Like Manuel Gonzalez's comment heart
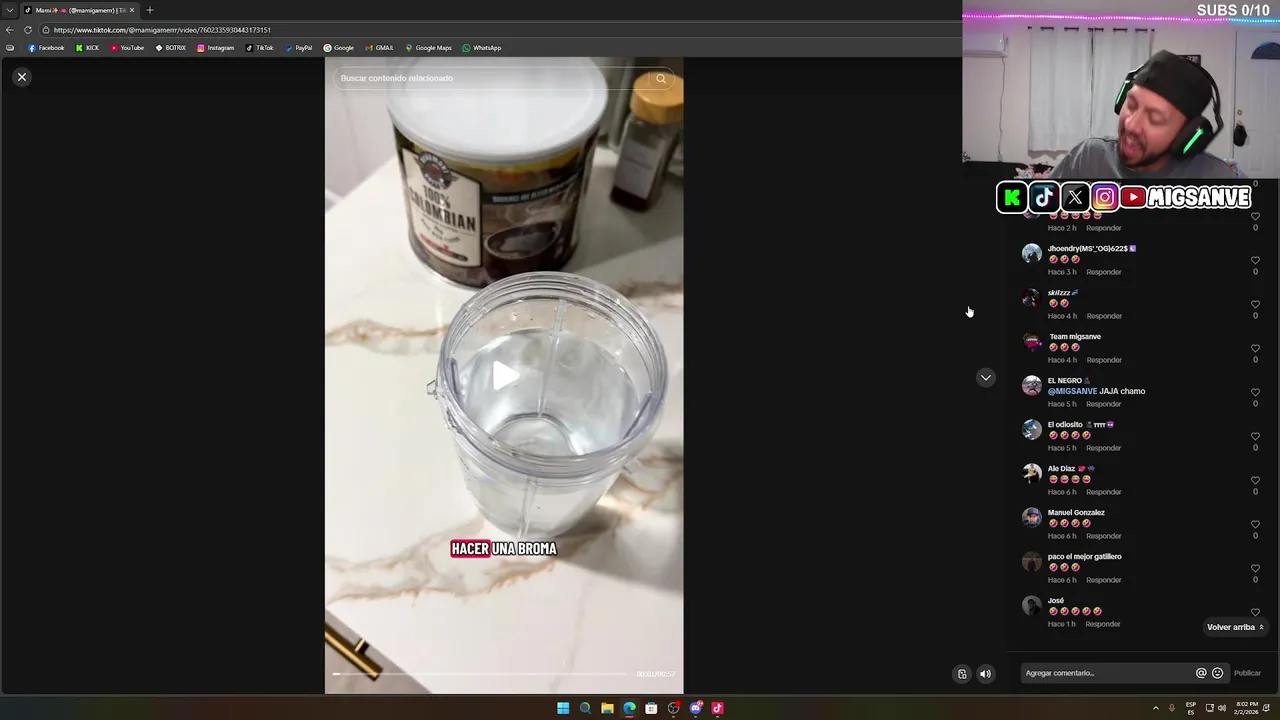Screen dimensions: 1280x720 point(1255,525)
